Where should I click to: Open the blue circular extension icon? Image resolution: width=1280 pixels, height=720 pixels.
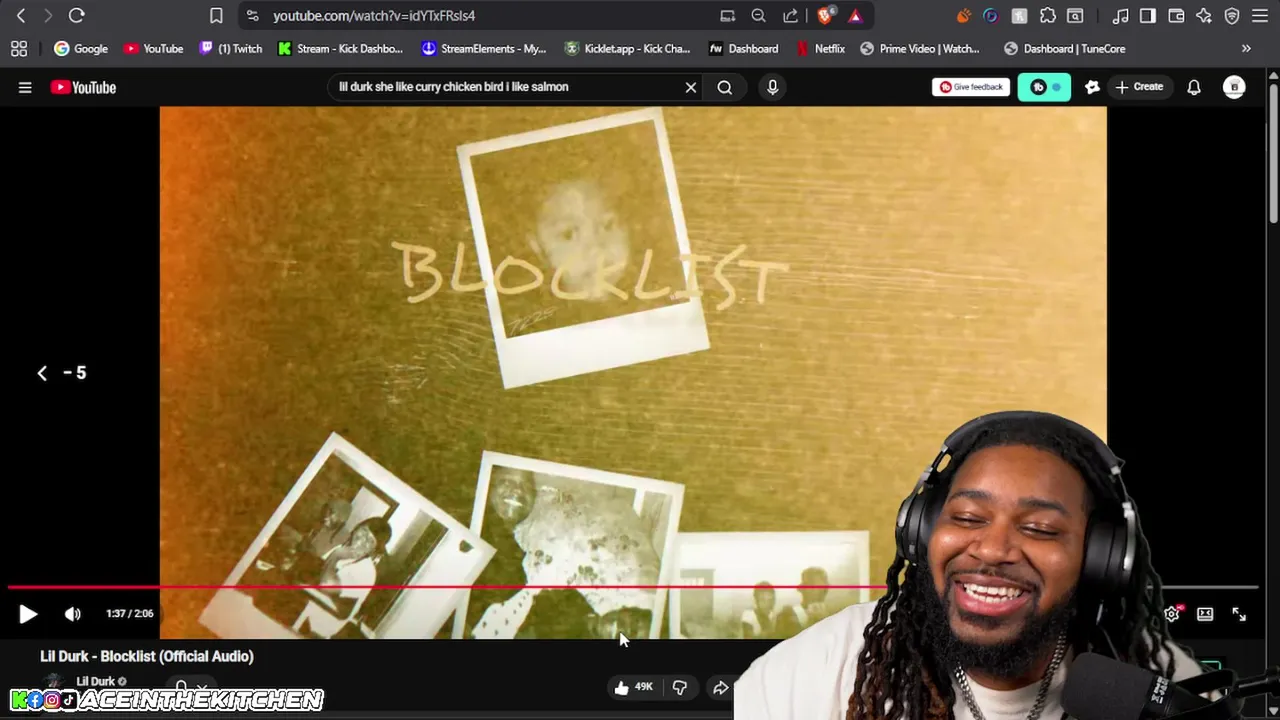point(991,16)
